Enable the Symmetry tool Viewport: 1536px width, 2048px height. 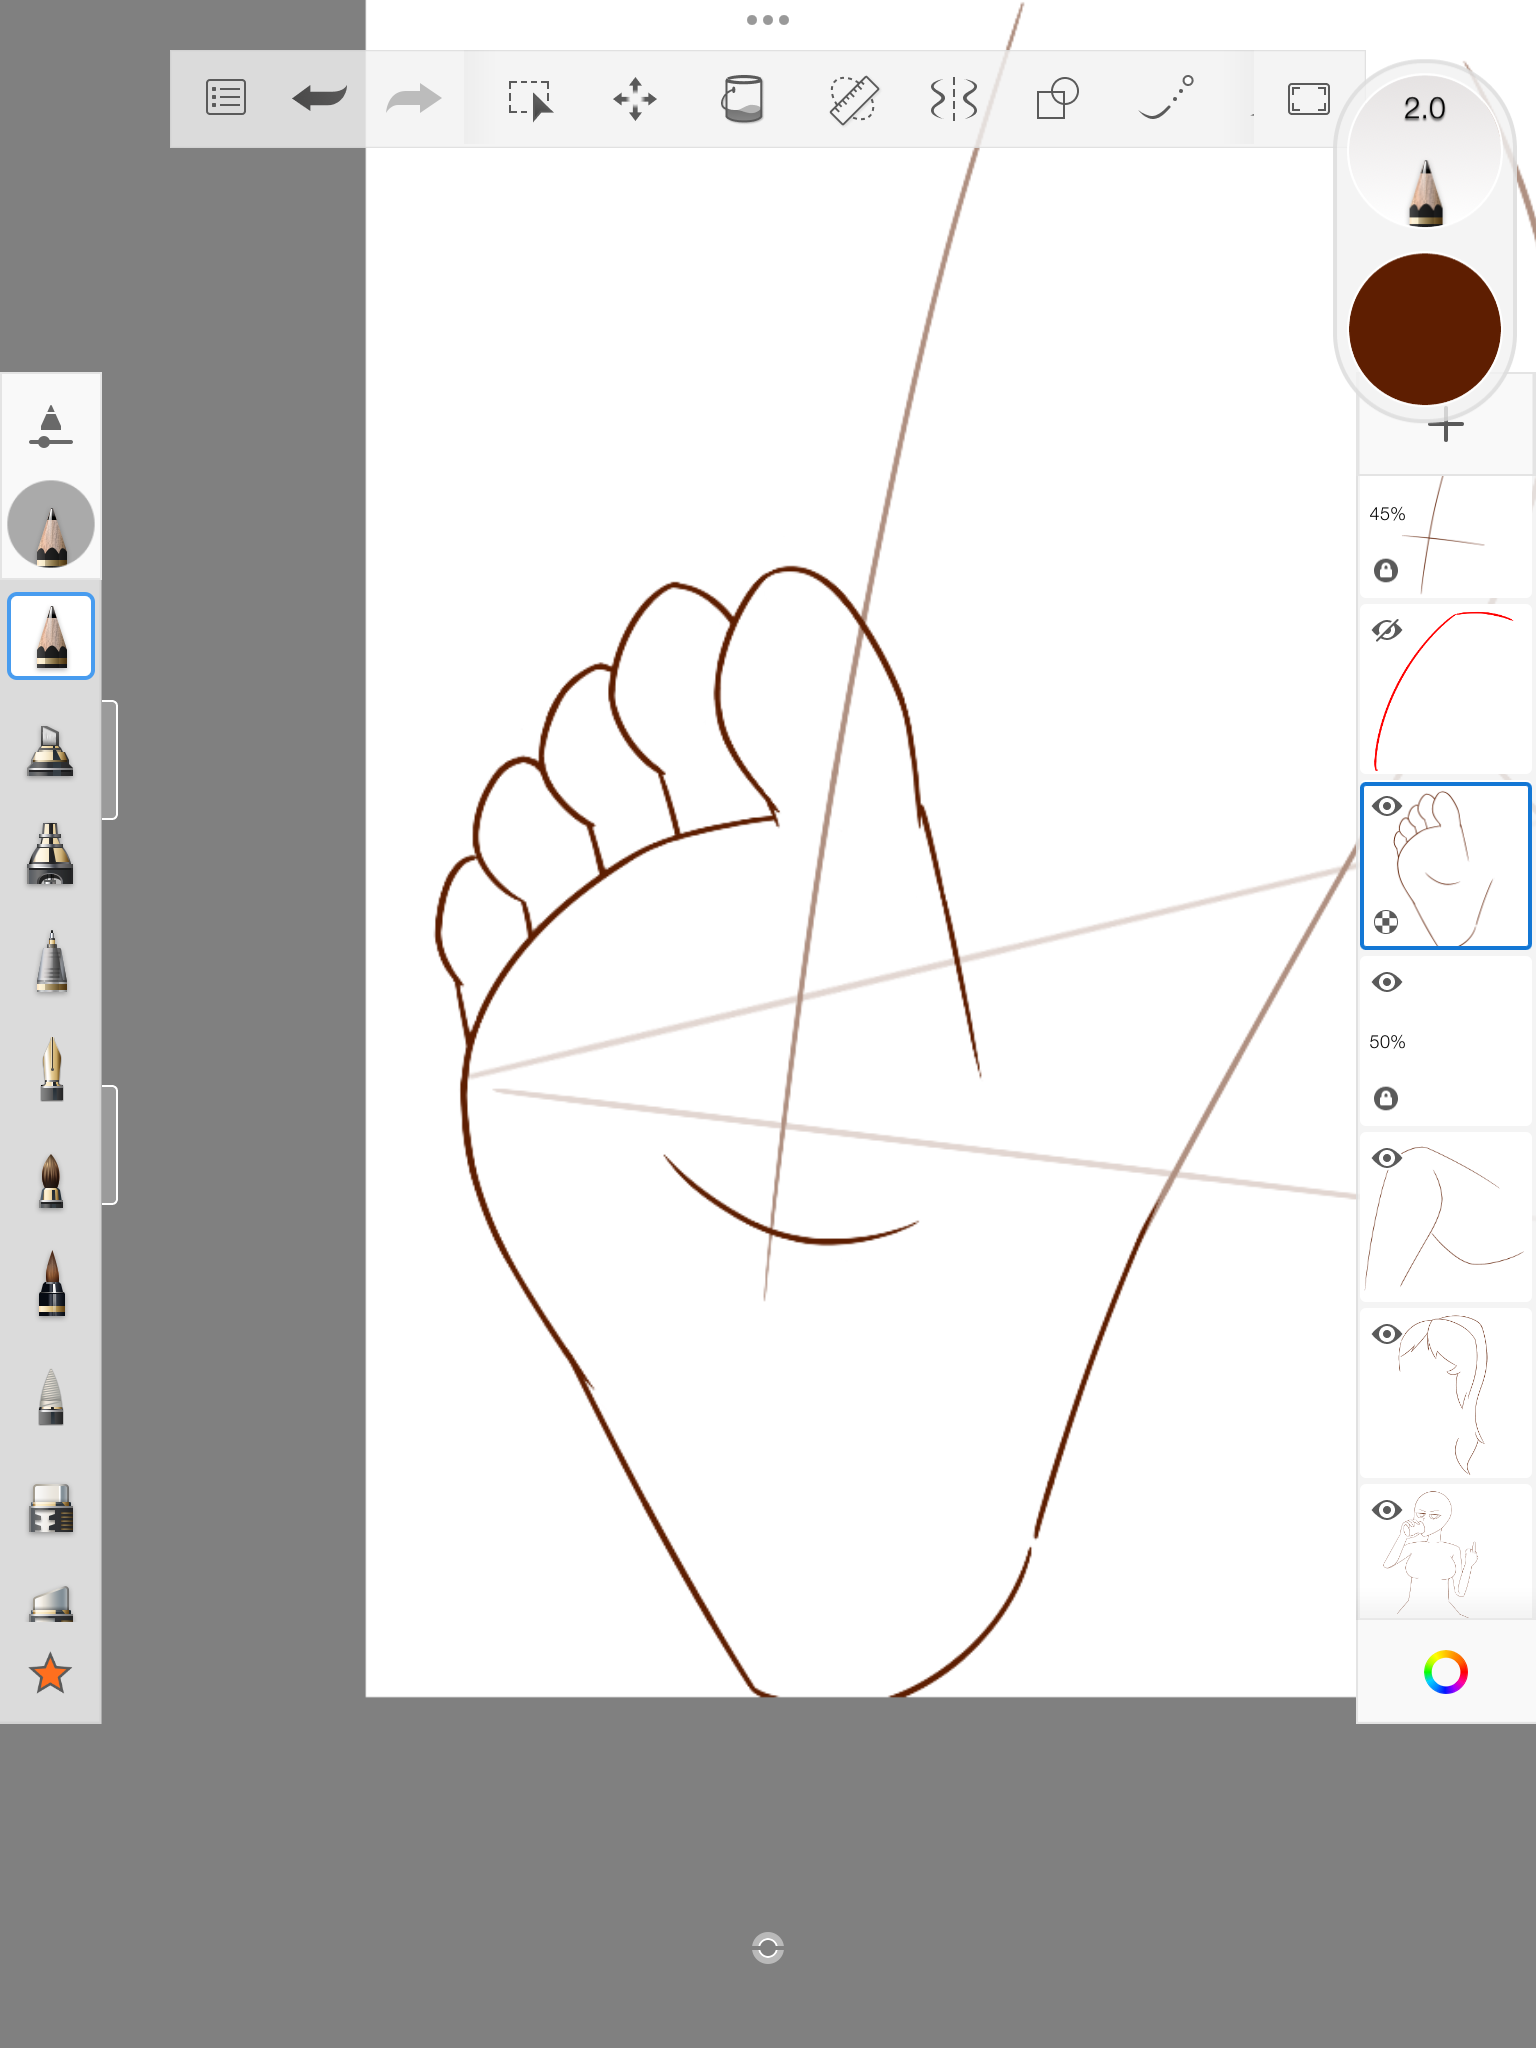[x=954, y=99]
